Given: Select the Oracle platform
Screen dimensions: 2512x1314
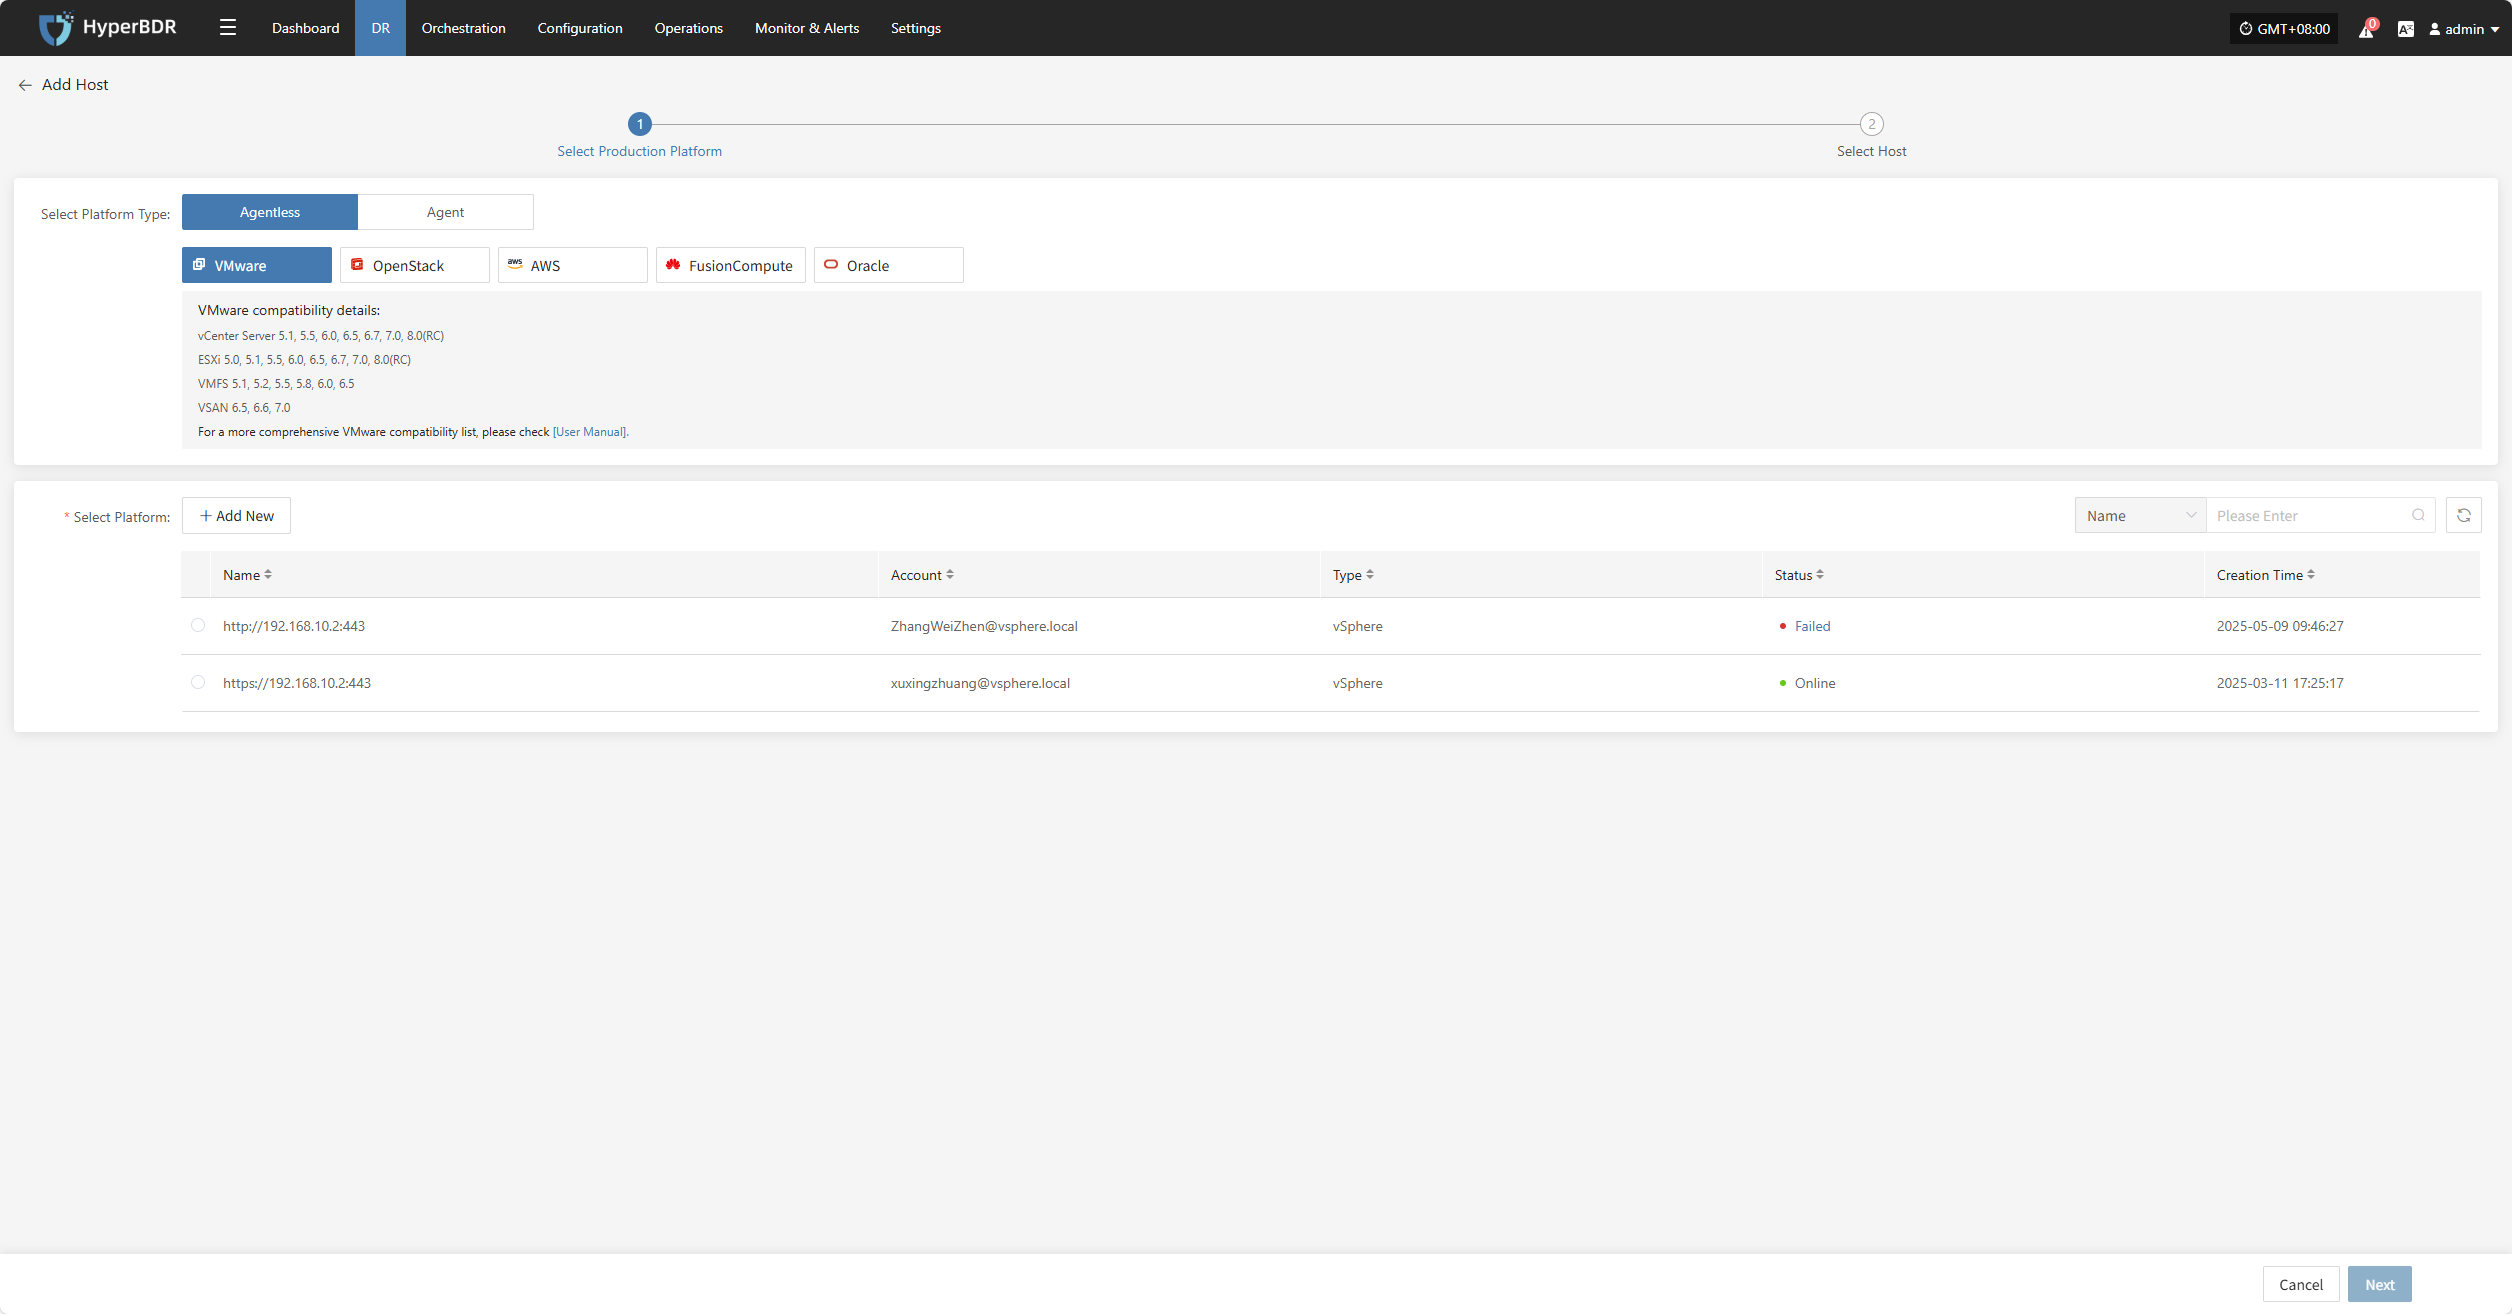Looking at the screenshot, I should (889, 265).
